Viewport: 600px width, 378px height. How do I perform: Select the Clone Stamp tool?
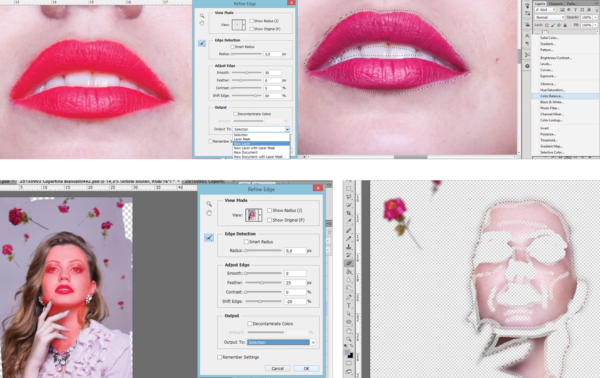point(349,247)
